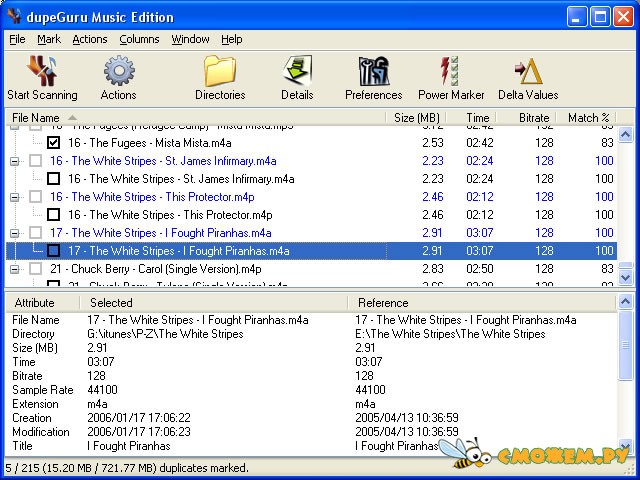Viewport: 640px width, 480px height.
Task: Click the dupeGuru title bar app icon
Action: coord(15,16)
